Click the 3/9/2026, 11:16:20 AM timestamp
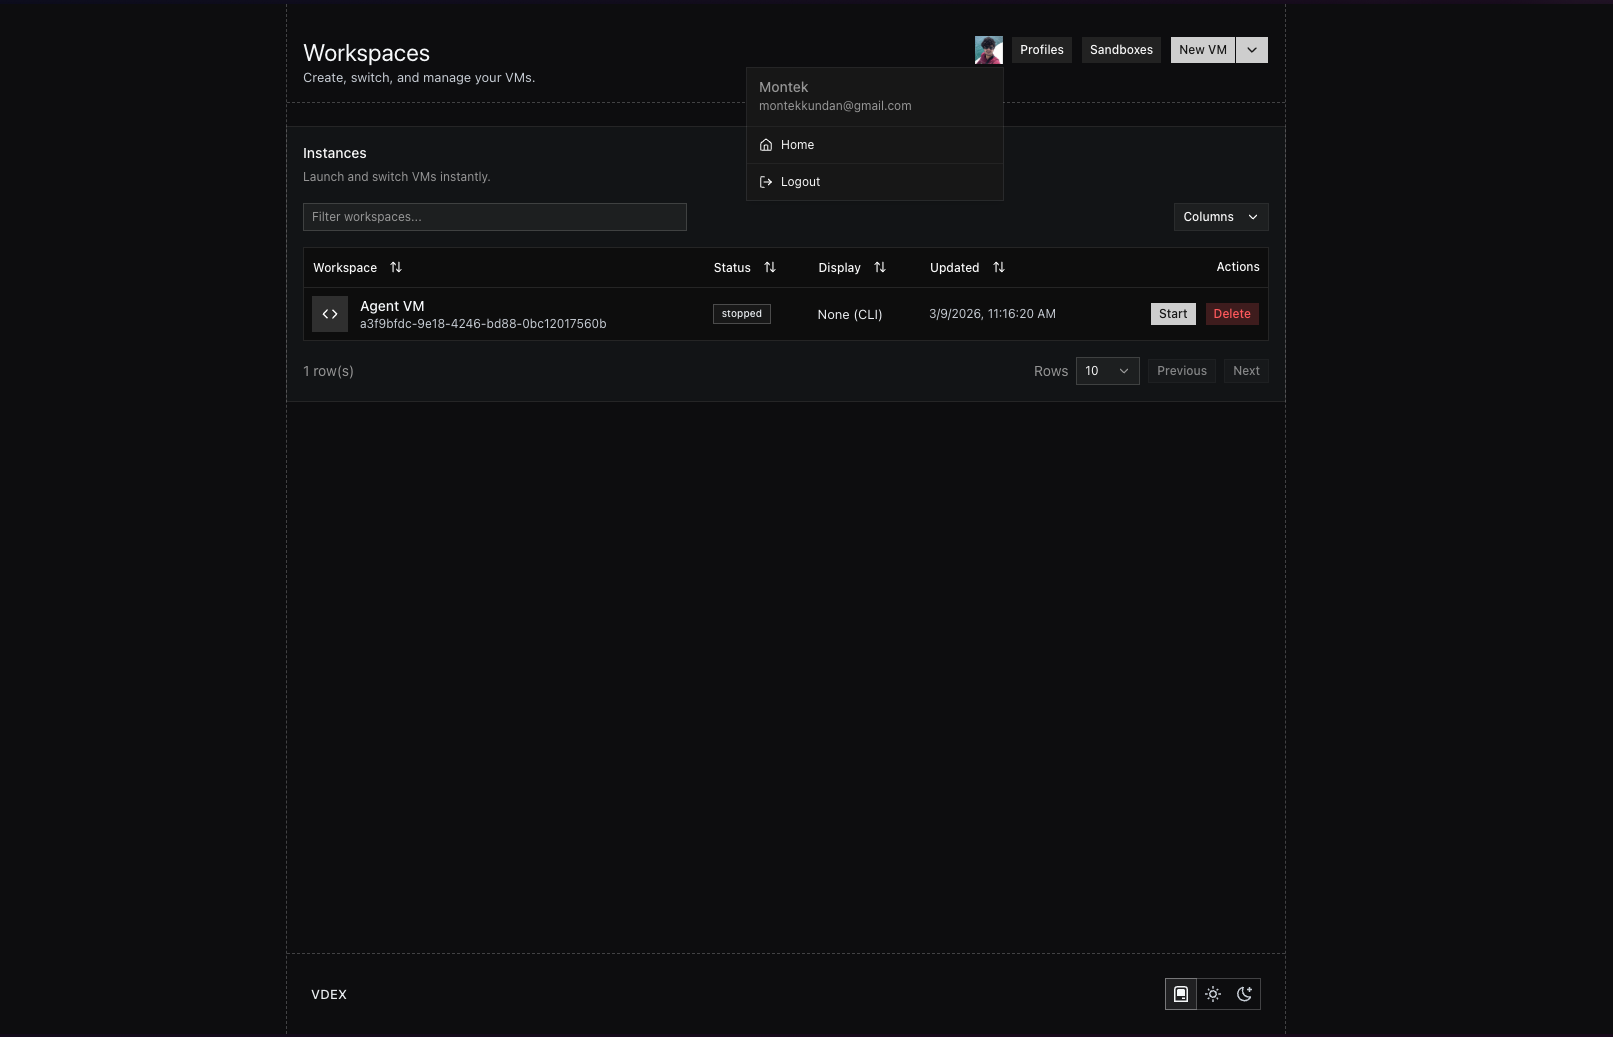 (x=992, y=314)
